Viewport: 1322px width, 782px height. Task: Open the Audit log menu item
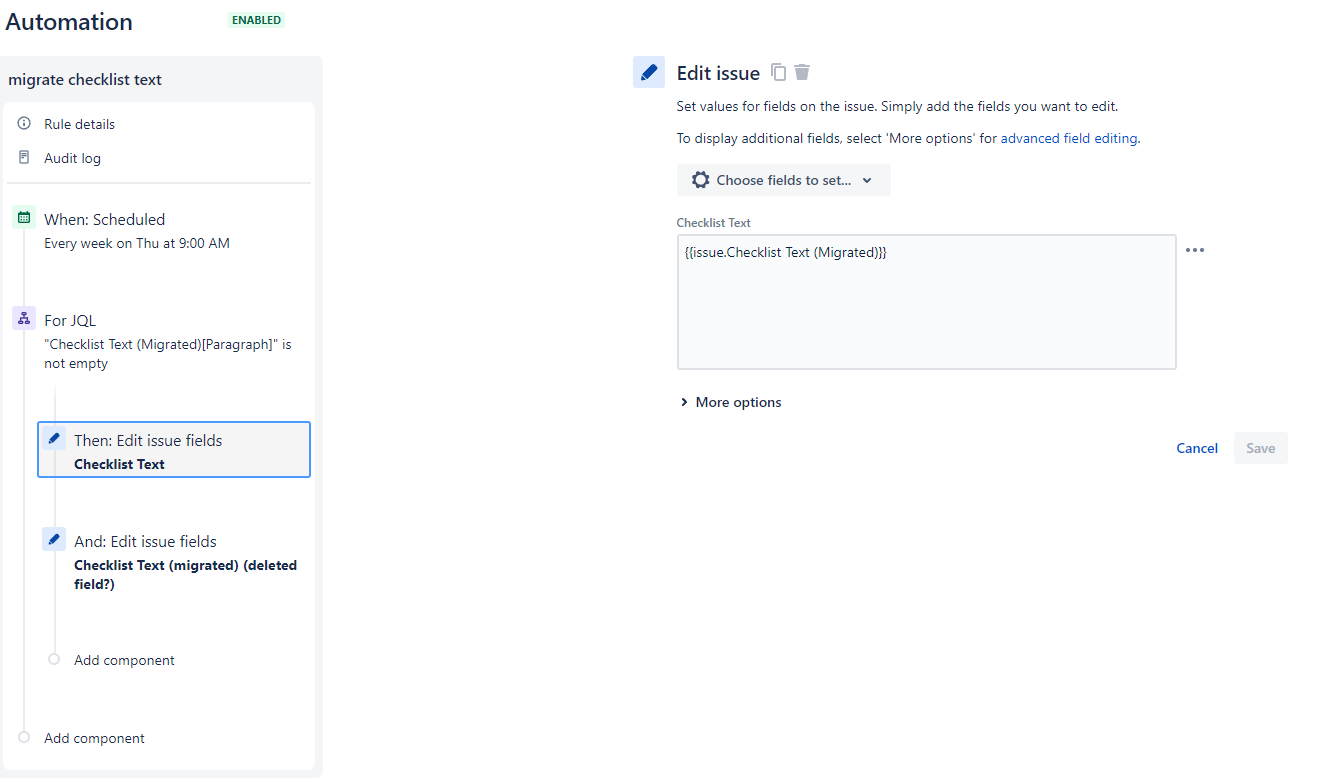point(72,158)
